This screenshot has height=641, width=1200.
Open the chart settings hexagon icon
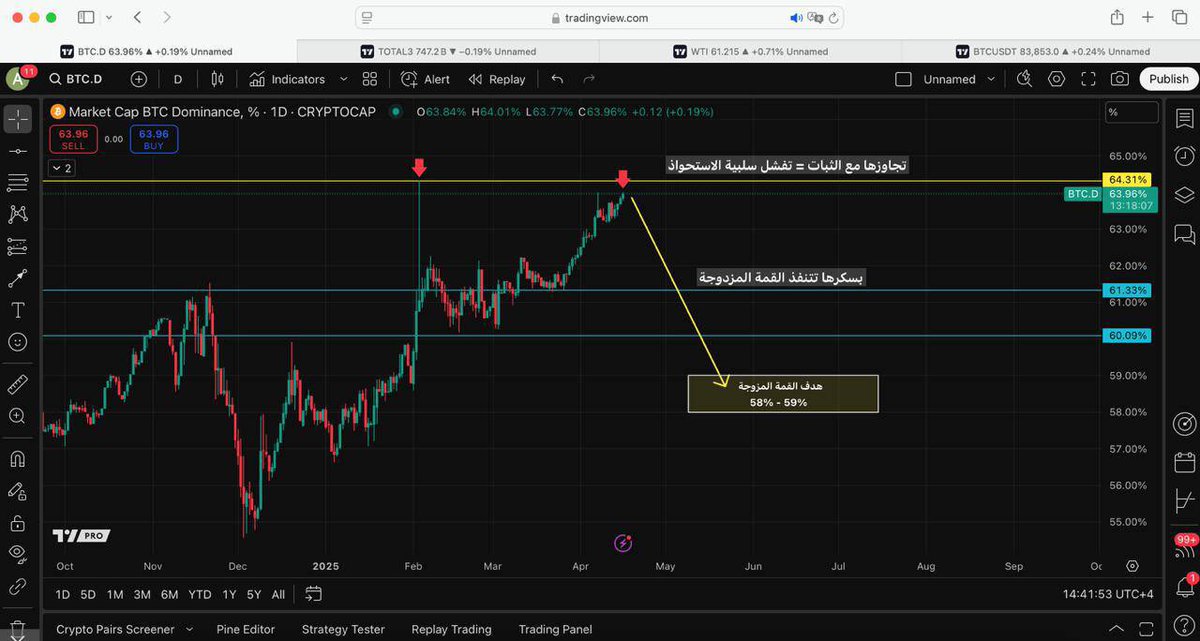1056,79
